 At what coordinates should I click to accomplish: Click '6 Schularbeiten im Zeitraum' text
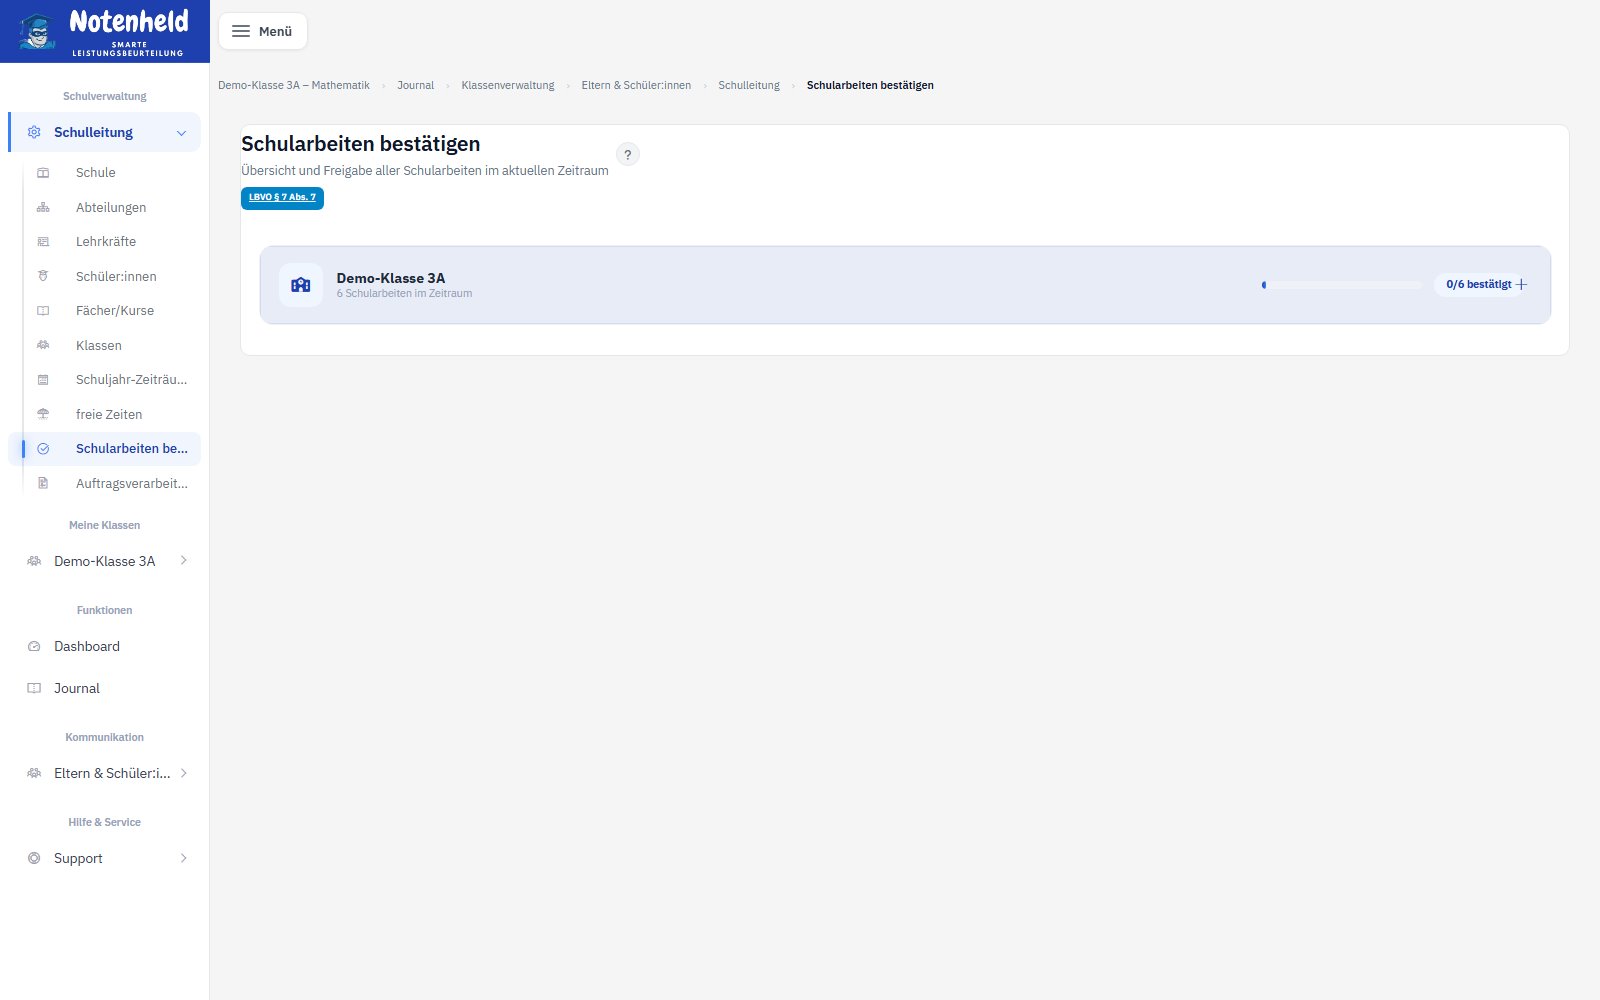point(404,294)
